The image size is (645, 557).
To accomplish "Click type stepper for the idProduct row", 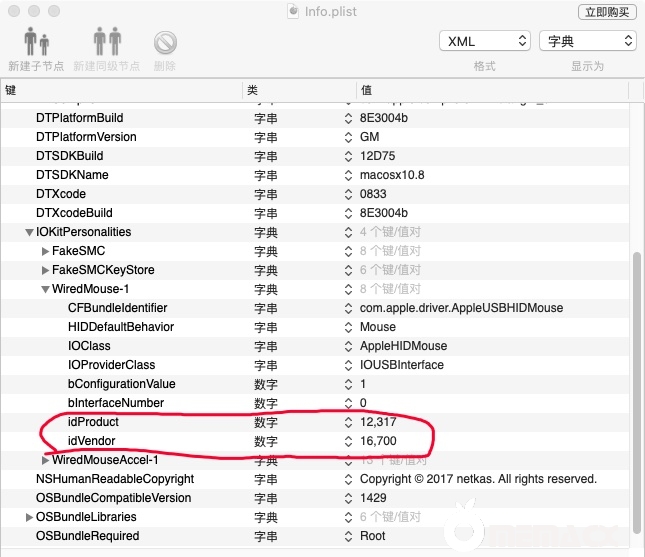I will pos(348,422).
